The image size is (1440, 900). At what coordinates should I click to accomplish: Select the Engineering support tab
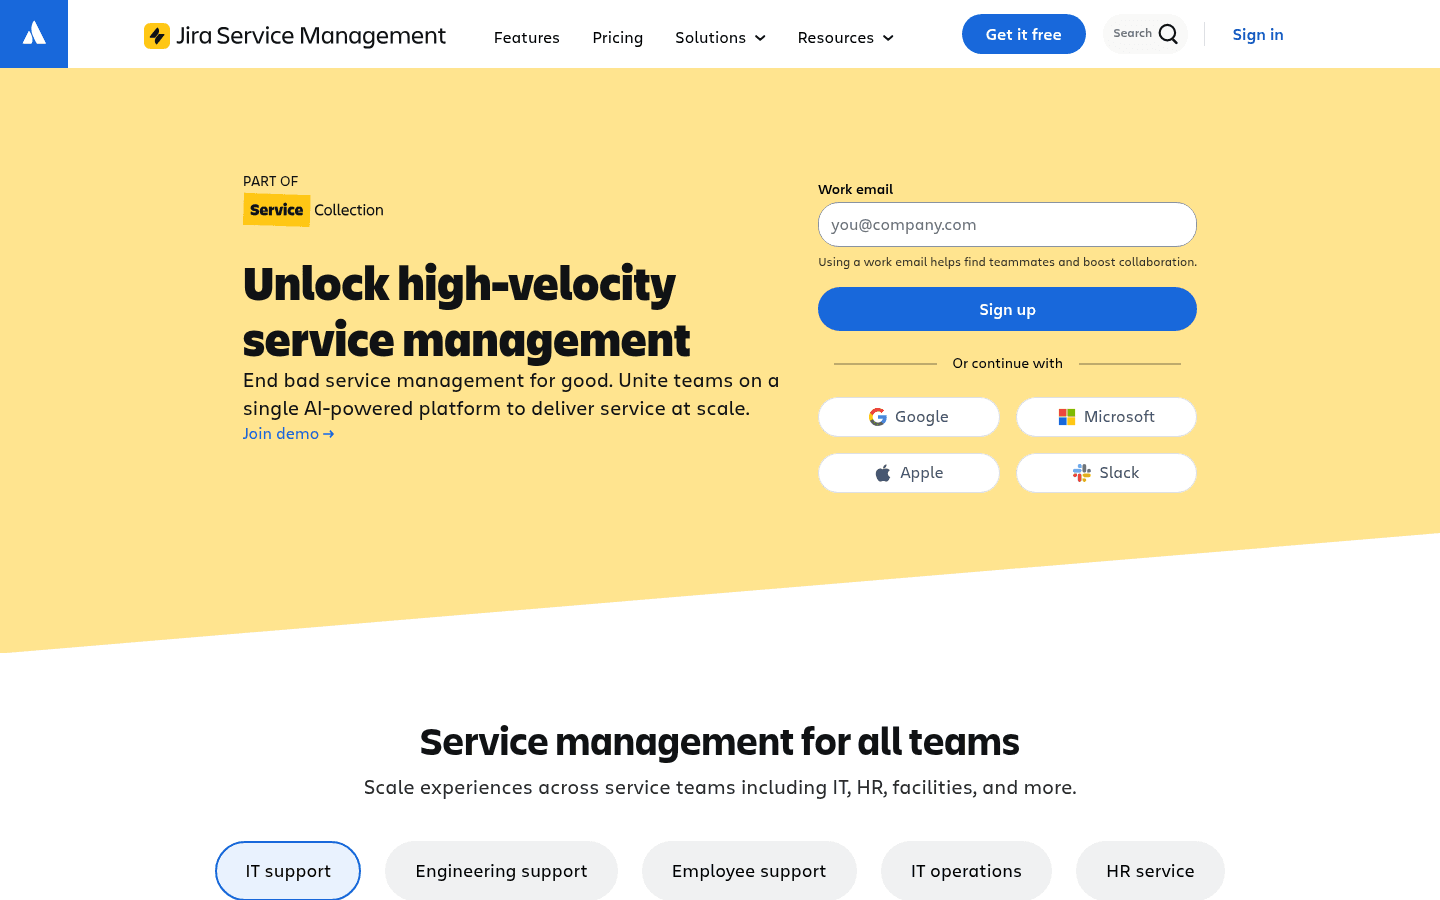pyautogui.click(x=501, y=871)
